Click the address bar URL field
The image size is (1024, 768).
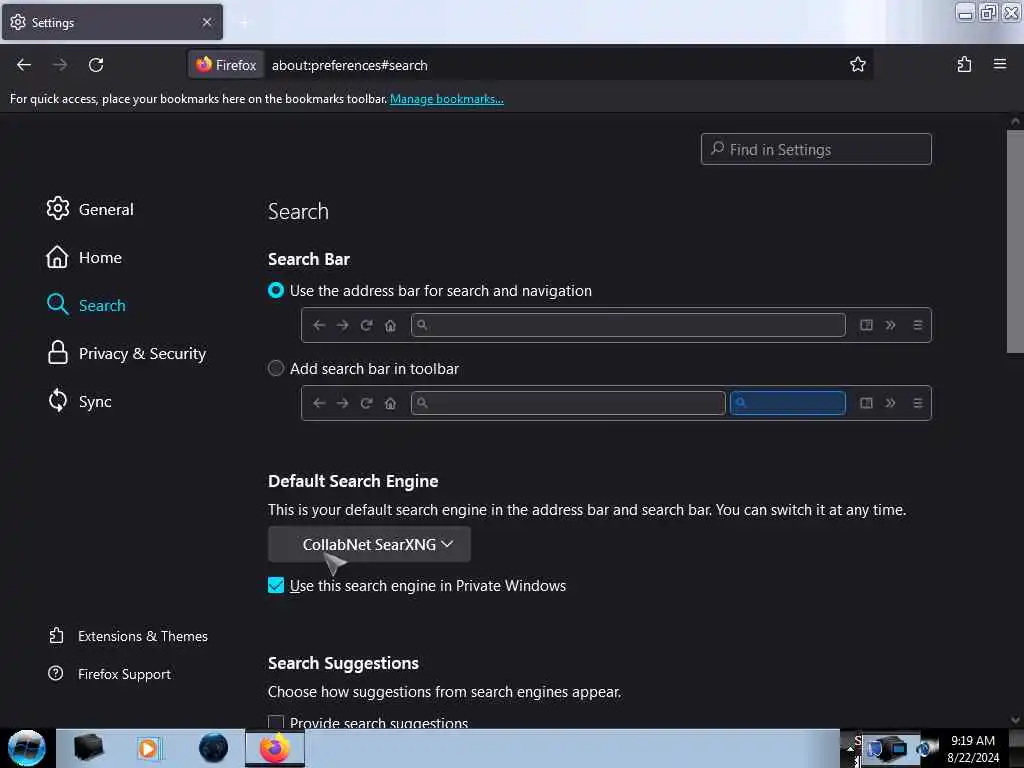(555, 65)
